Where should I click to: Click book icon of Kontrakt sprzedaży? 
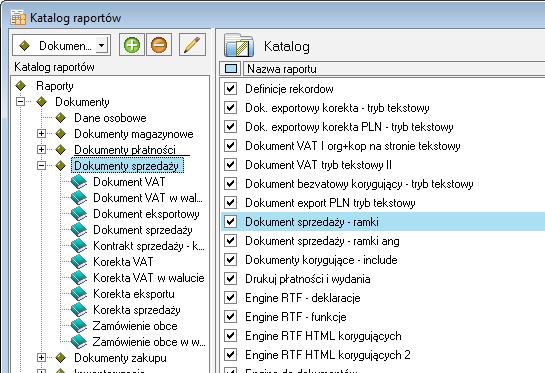(x=79, y=246)
